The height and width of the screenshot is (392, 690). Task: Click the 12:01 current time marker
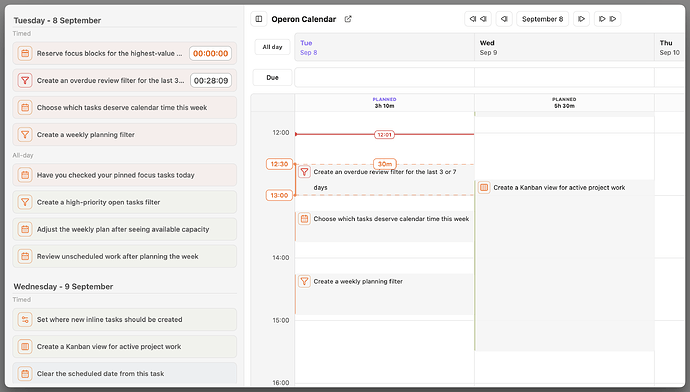click(384, 135)
